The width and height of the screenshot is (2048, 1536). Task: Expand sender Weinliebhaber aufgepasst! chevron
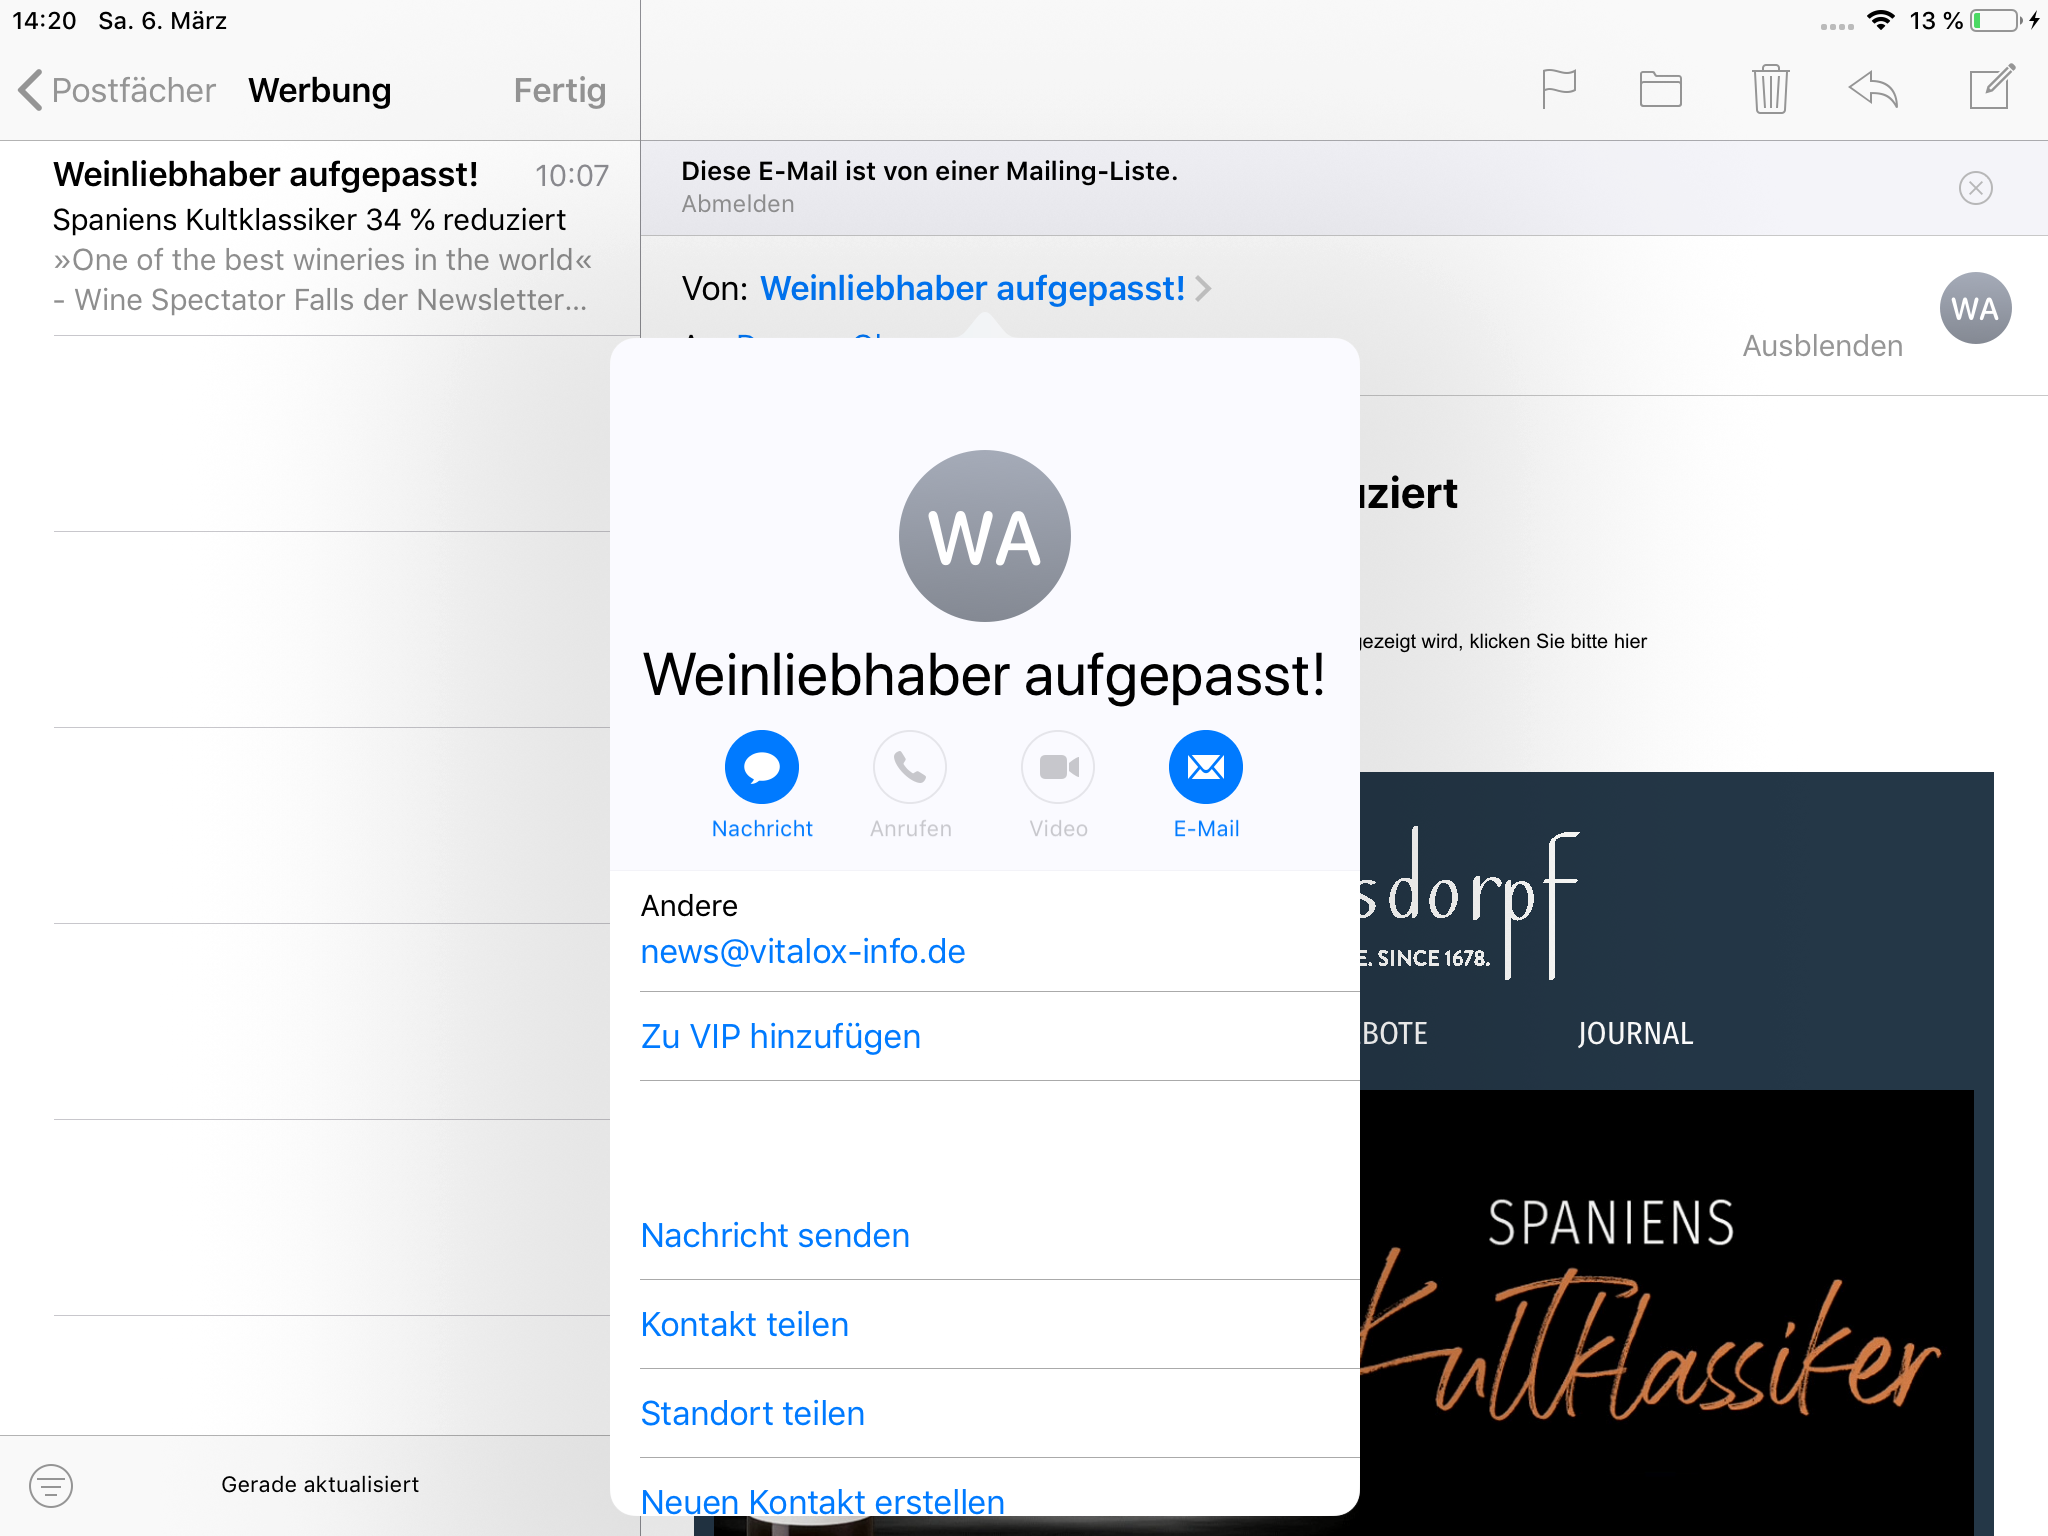[x=1204, y=289]
